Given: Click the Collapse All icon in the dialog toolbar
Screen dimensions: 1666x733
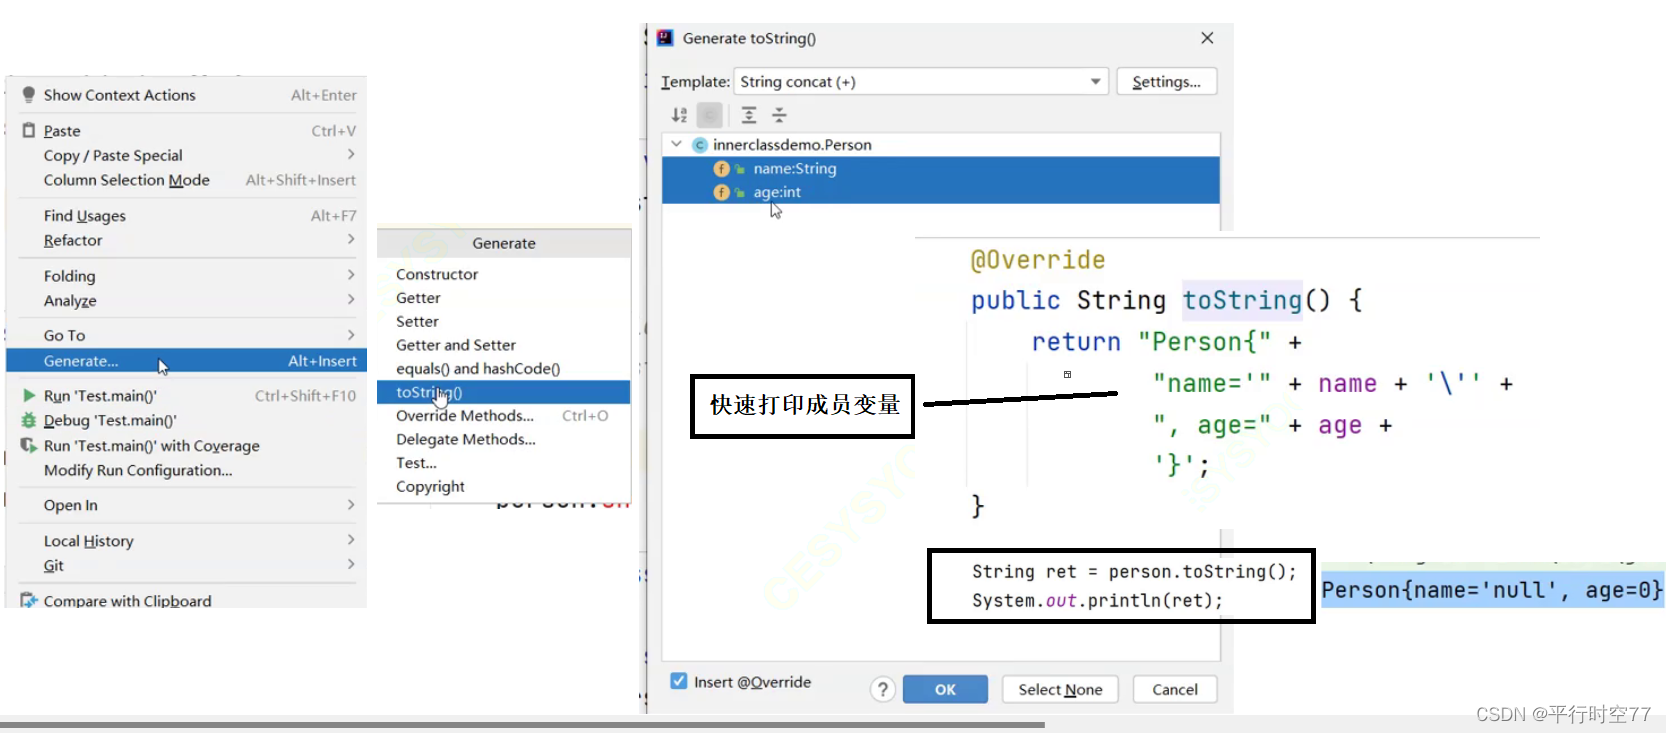Looking at the screenshot, I should click(x=779, y=115).
